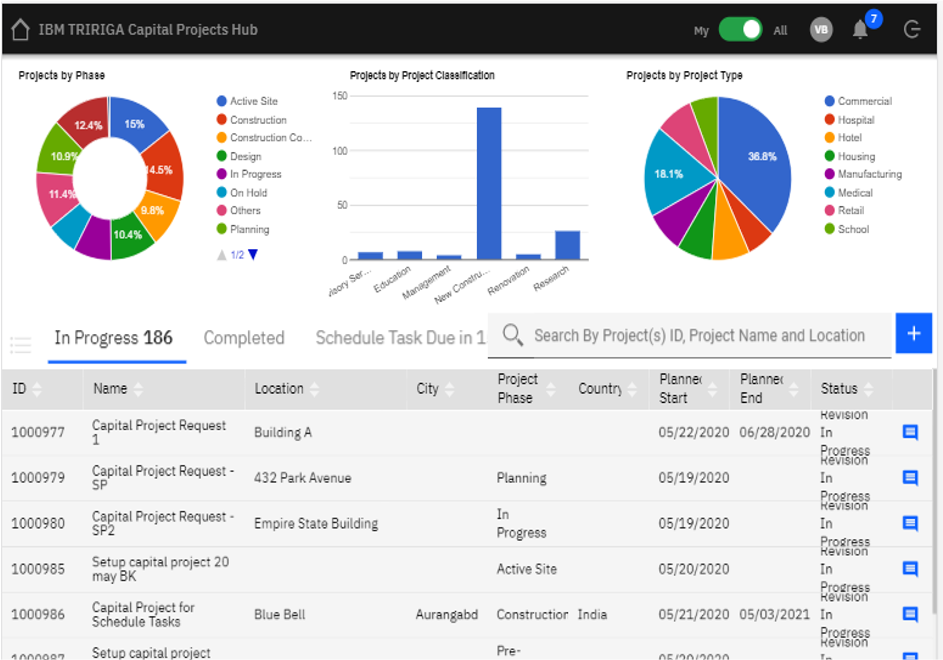
Task: Click the blue plus add project button
Action: (914, 333)
